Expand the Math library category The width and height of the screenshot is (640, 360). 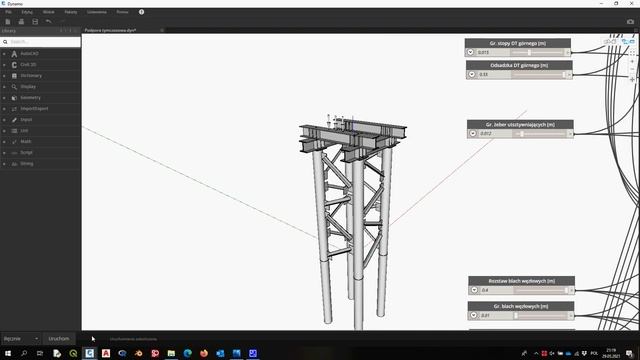coord(4,142)
